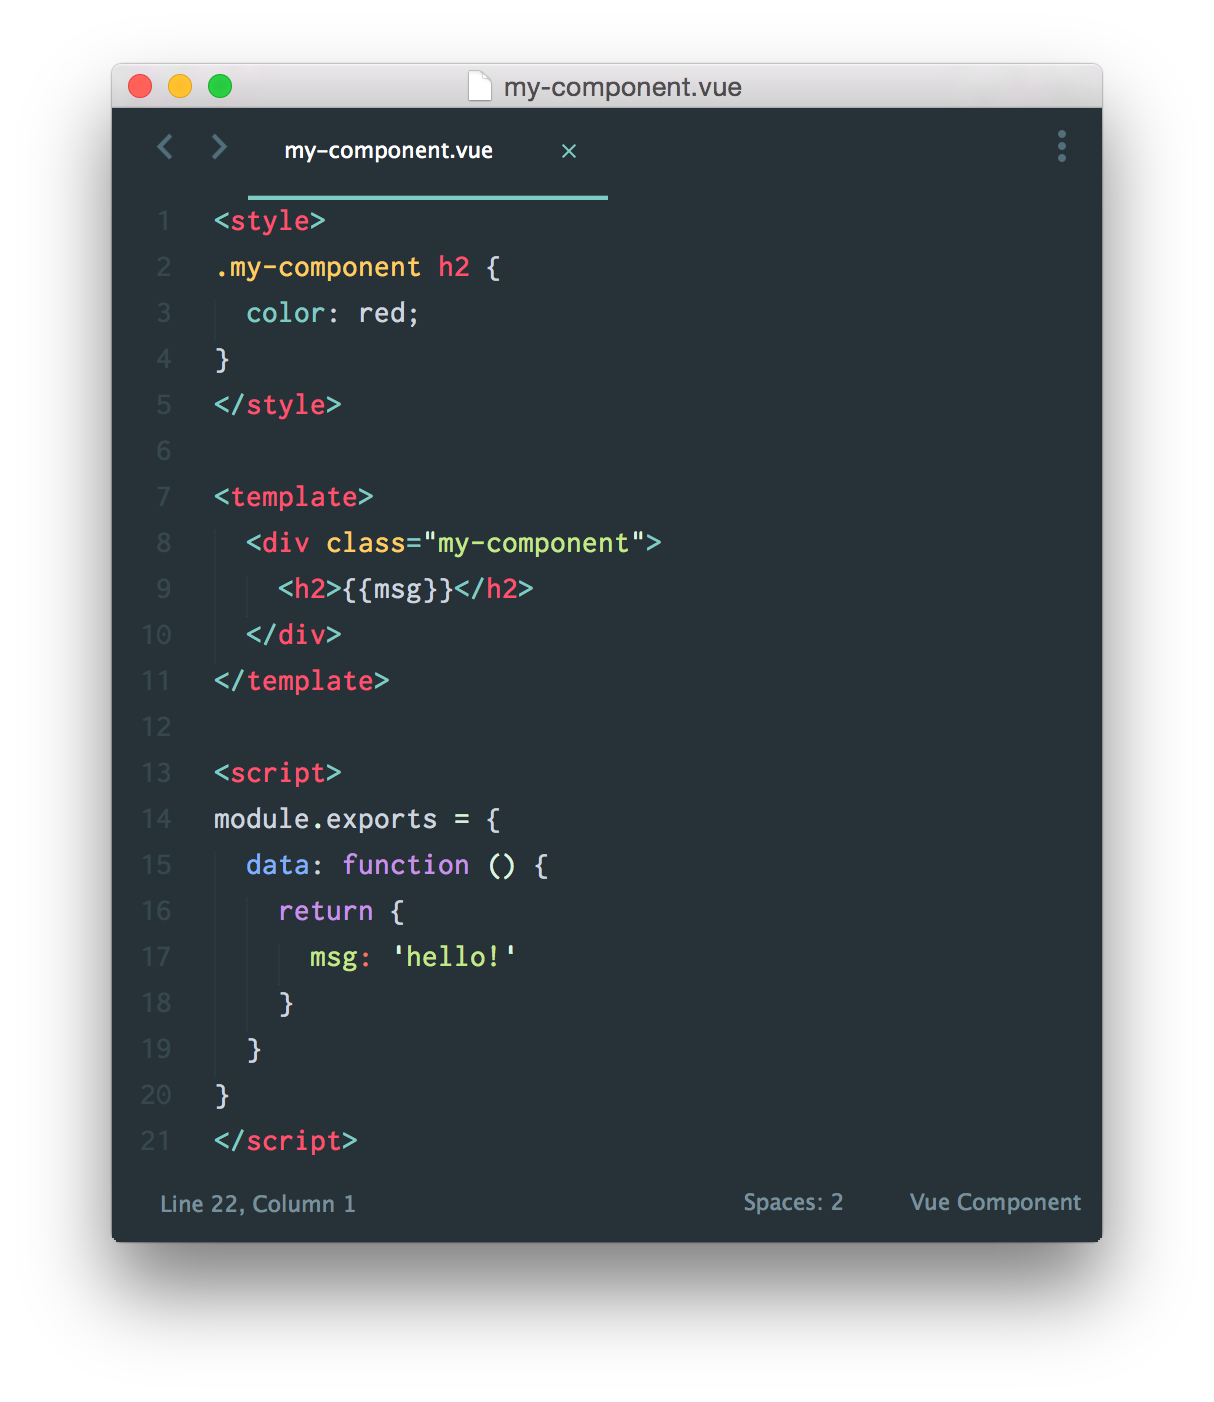Click the Line 22, Column 1 status indicator
Screen dimensions: 1214x1402
[258, 1203]
